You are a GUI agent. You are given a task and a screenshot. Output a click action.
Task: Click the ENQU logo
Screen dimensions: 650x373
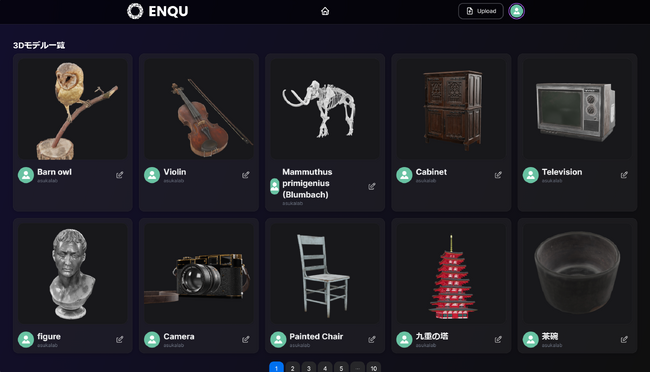[158, 11]
